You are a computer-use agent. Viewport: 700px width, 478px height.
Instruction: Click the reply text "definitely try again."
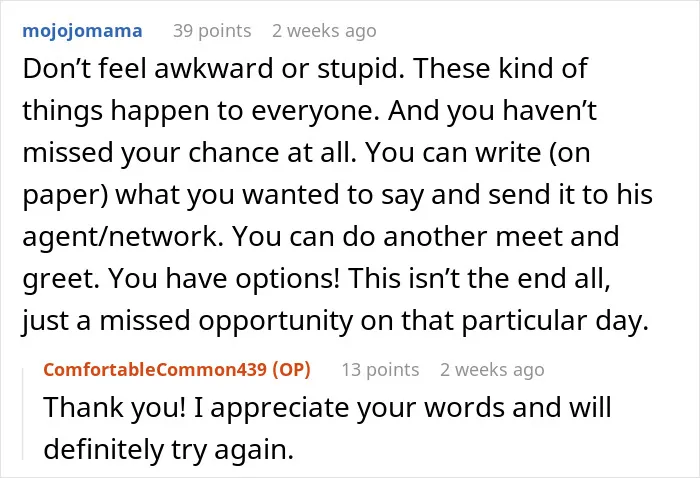click(169, 449)
